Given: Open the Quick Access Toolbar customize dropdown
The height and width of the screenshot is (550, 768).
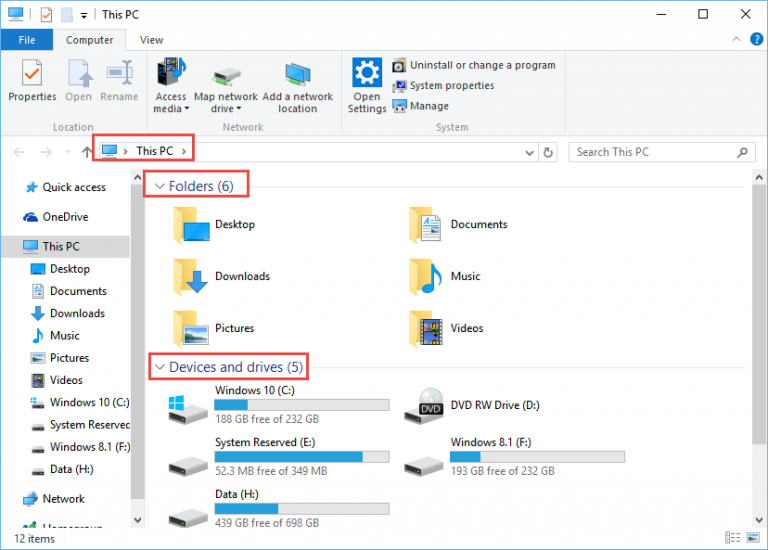Looking at the screenshot, I should pyautogui.click(x=84, y=16).
